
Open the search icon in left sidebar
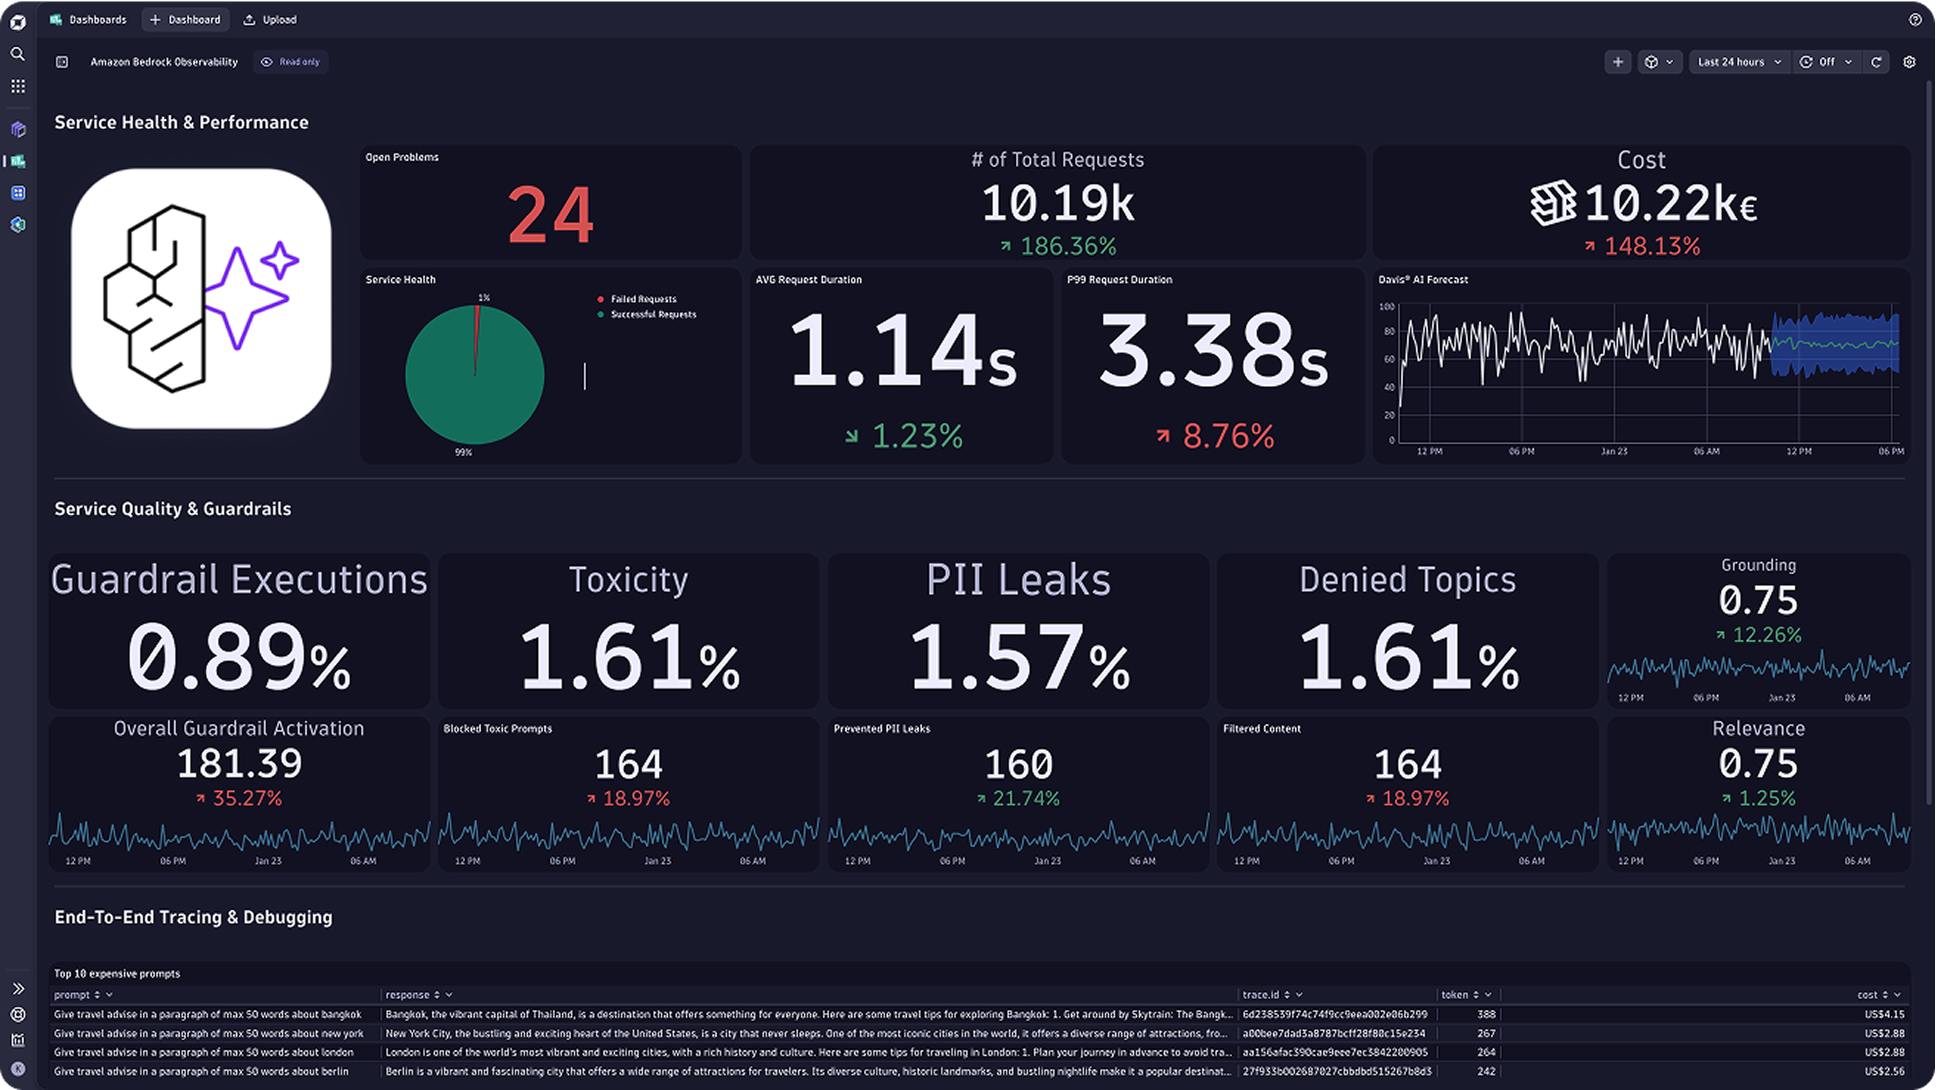tap(17, 53)
